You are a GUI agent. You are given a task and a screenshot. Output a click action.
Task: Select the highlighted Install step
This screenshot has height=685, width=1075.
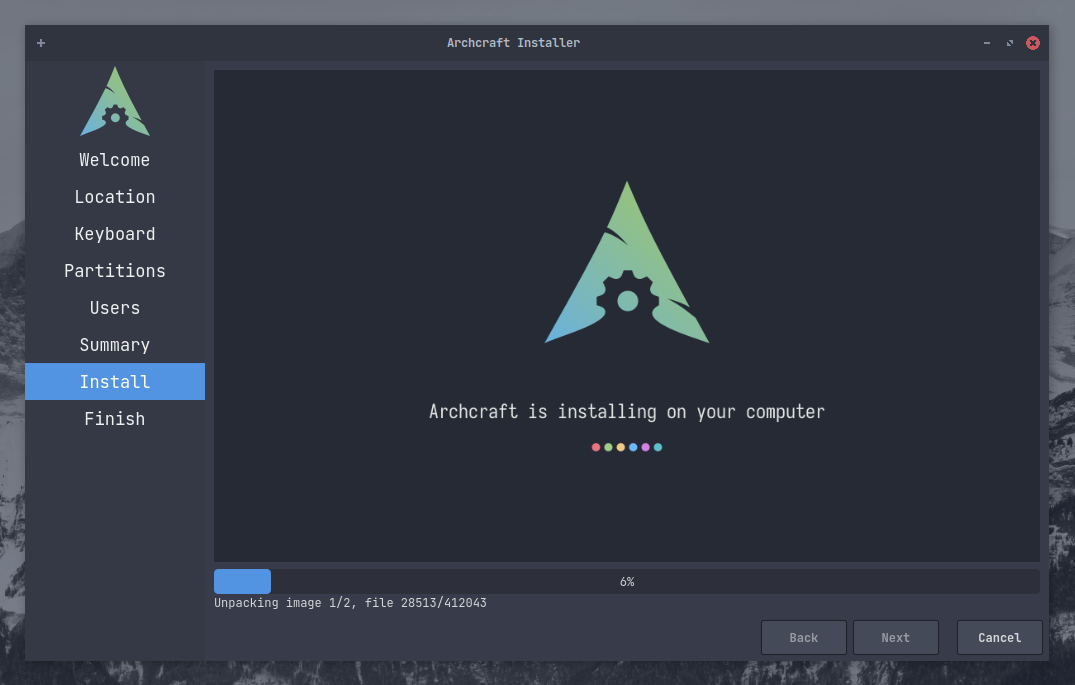pos(114,381)
